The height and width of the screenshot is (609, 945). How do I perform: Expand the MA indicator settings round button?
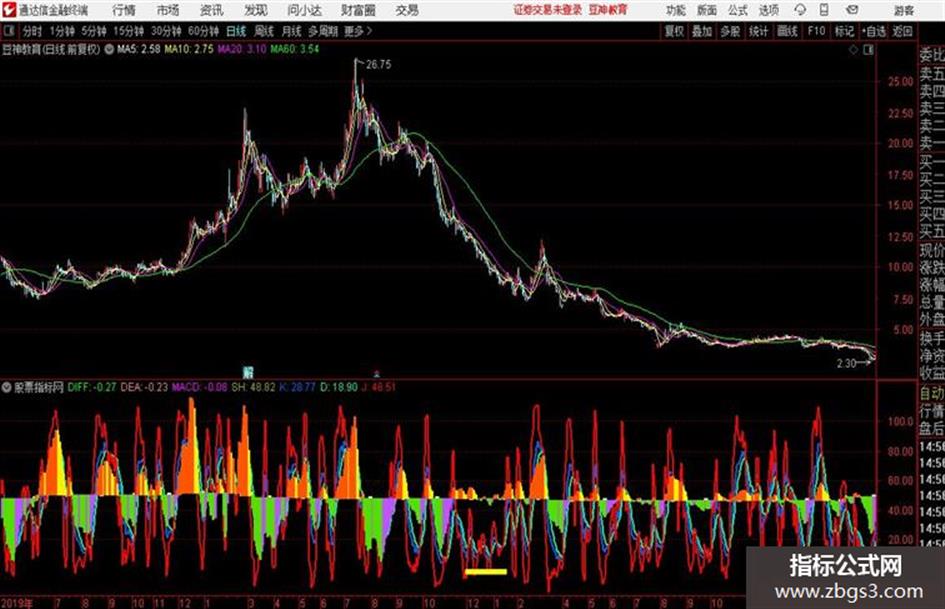tap(109, 49)
